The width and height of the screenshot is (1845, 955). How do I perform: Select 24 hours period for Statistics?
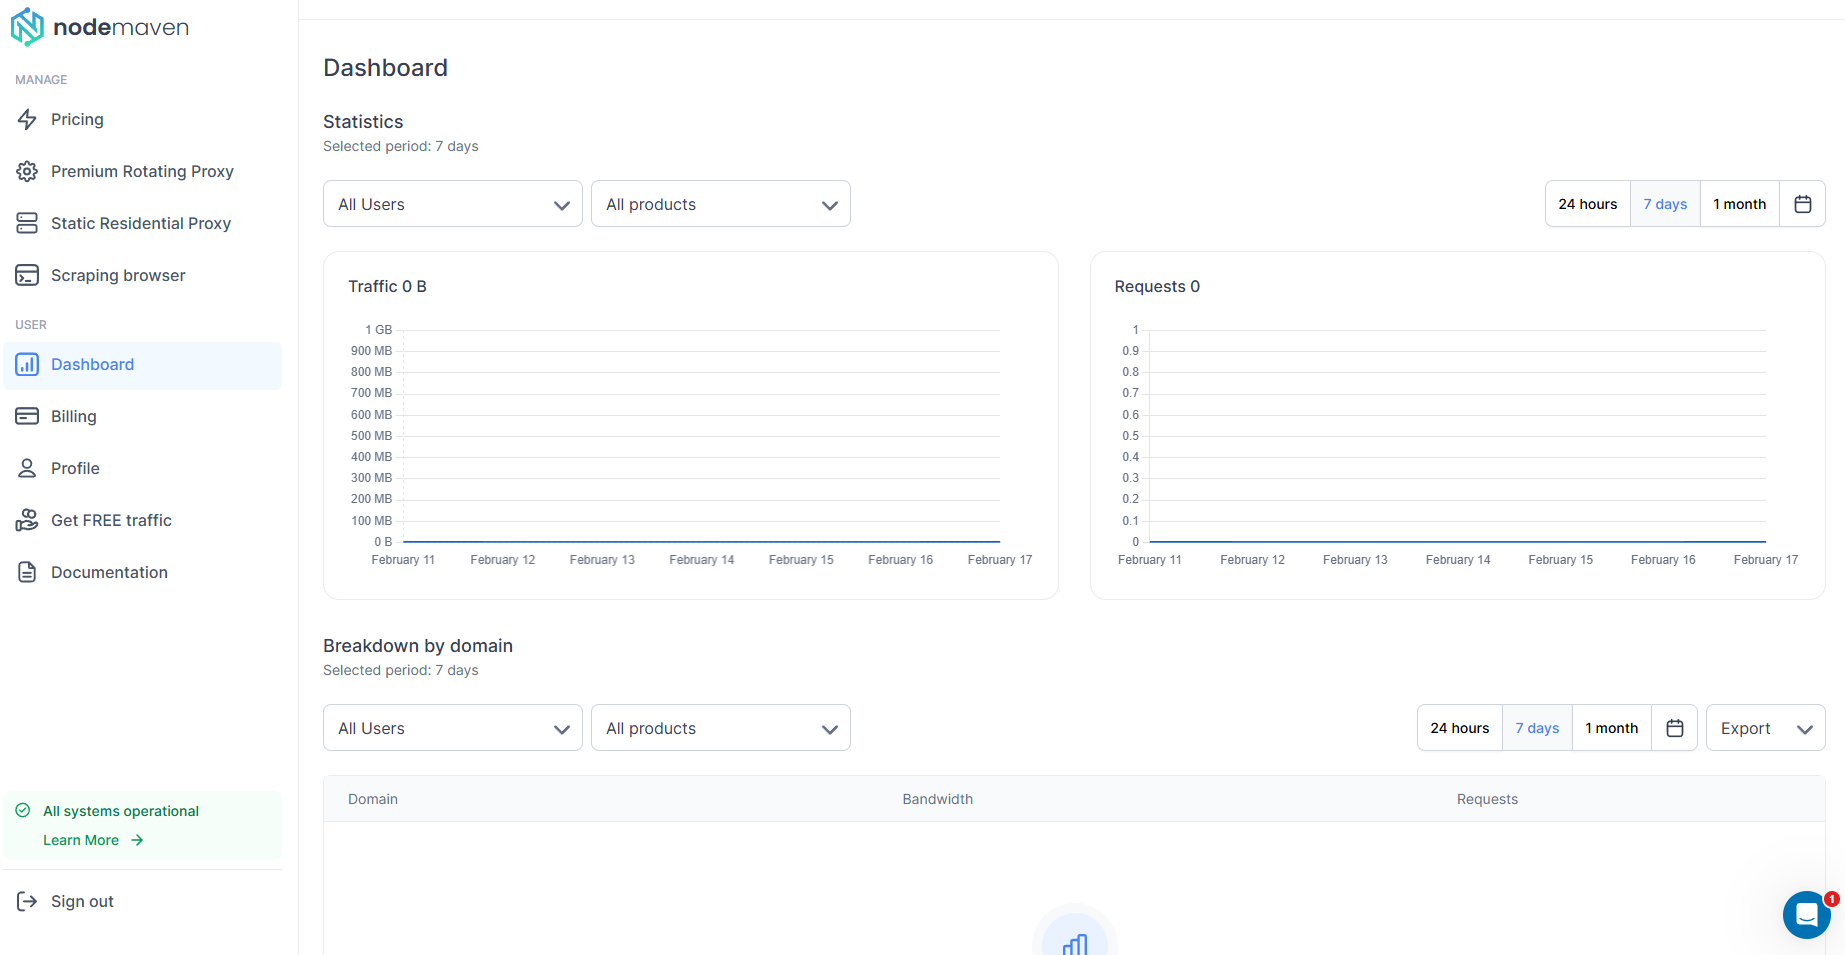1587,204
